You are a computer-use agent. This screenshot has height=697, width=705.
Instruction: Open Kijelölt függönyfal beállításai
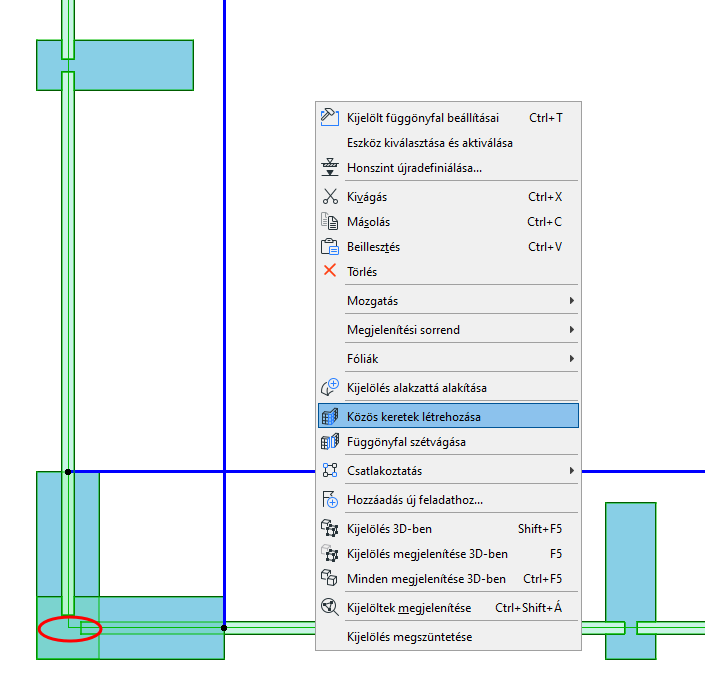pyautogui.click(x=448, y=118)
